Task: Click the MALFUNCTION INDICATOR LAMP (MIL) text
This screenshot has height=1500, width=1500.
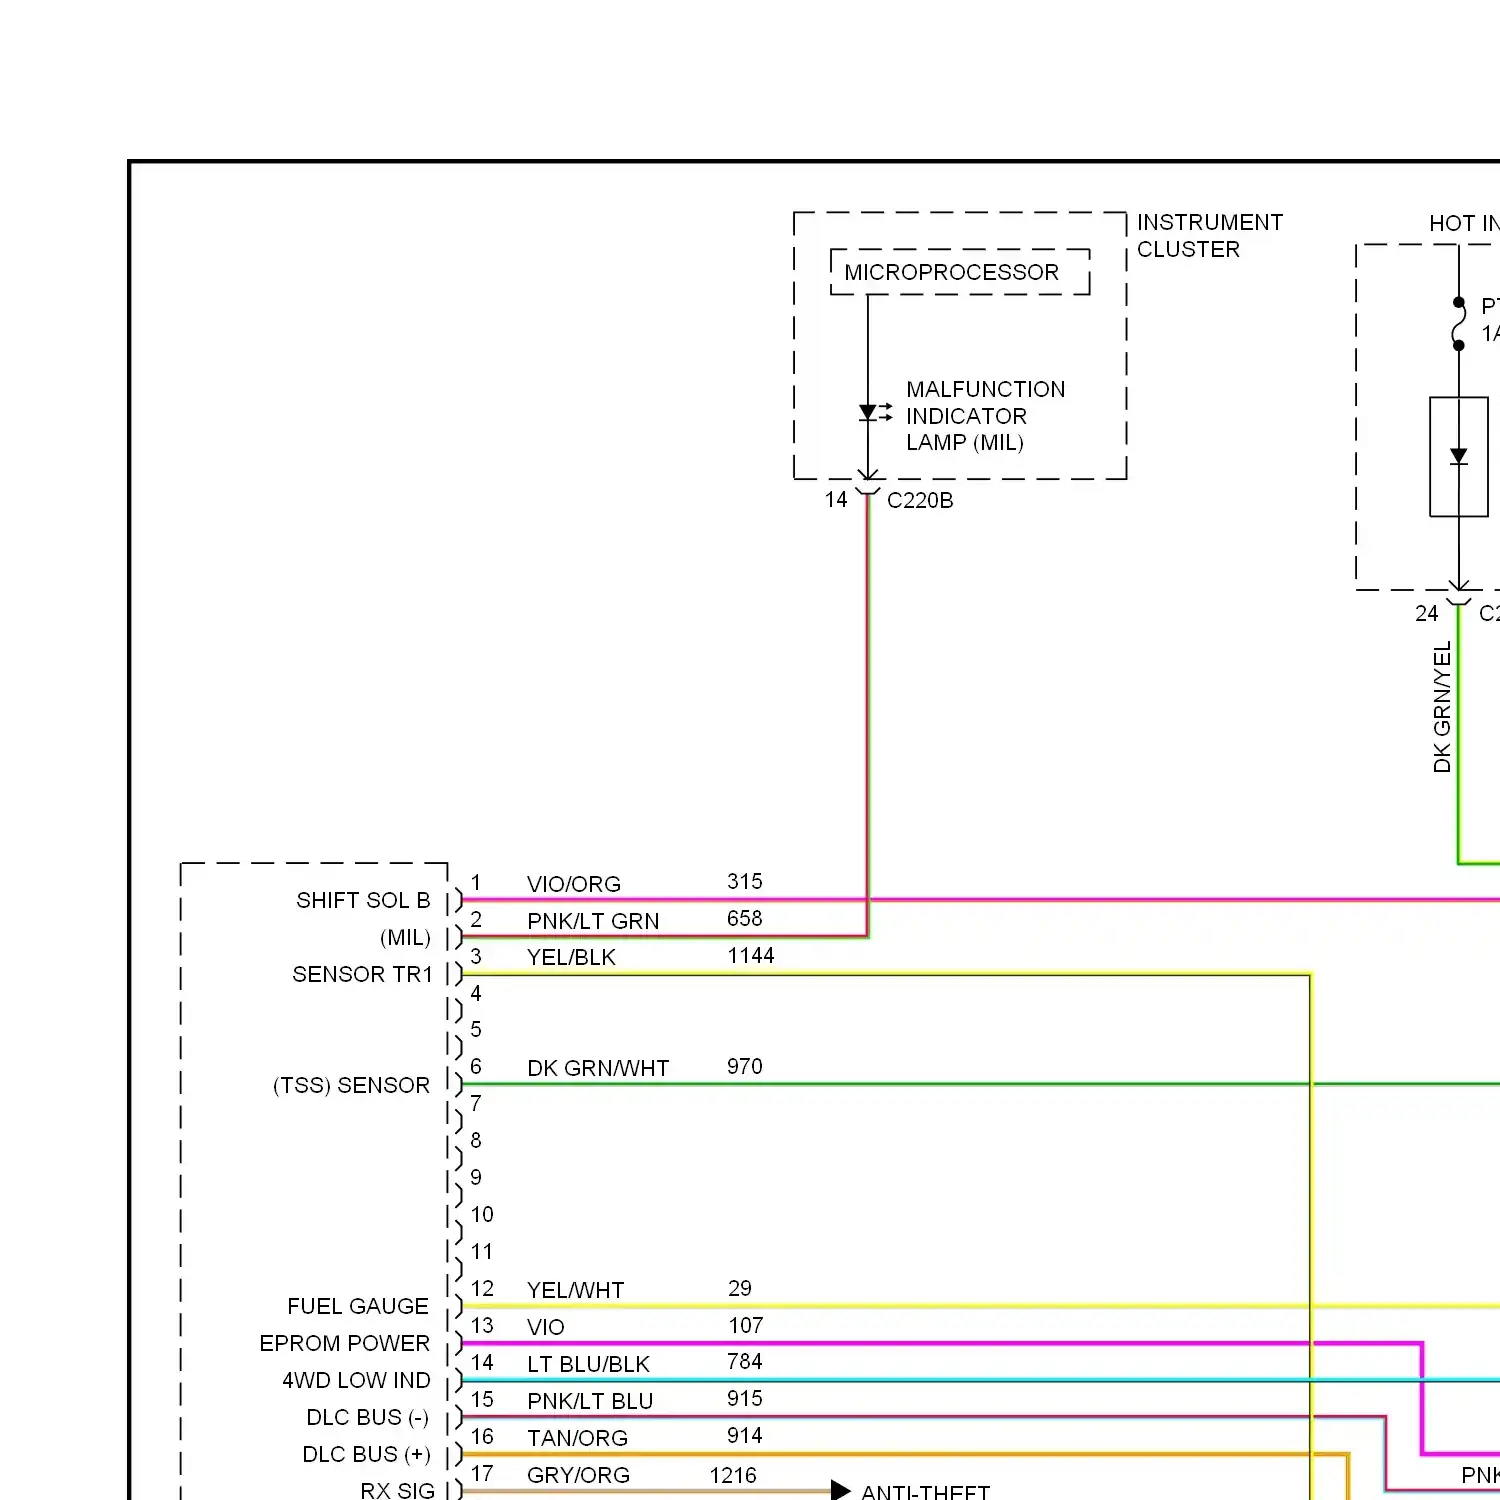Action: coord(985,416)
